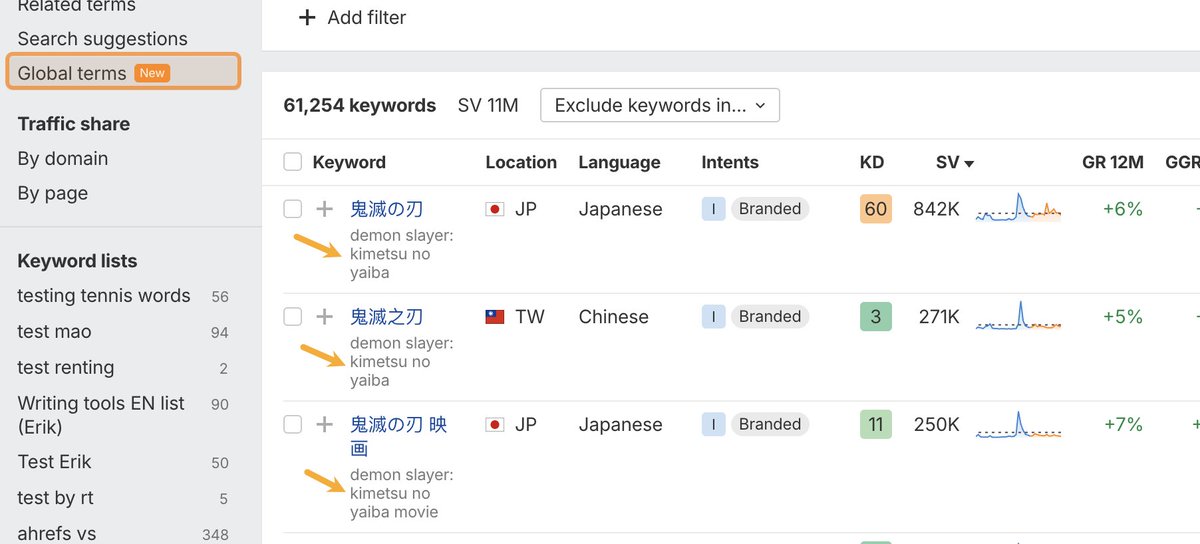Click the +6% growth rate value
This screenshot has height=544, width=1200.
1123,209
